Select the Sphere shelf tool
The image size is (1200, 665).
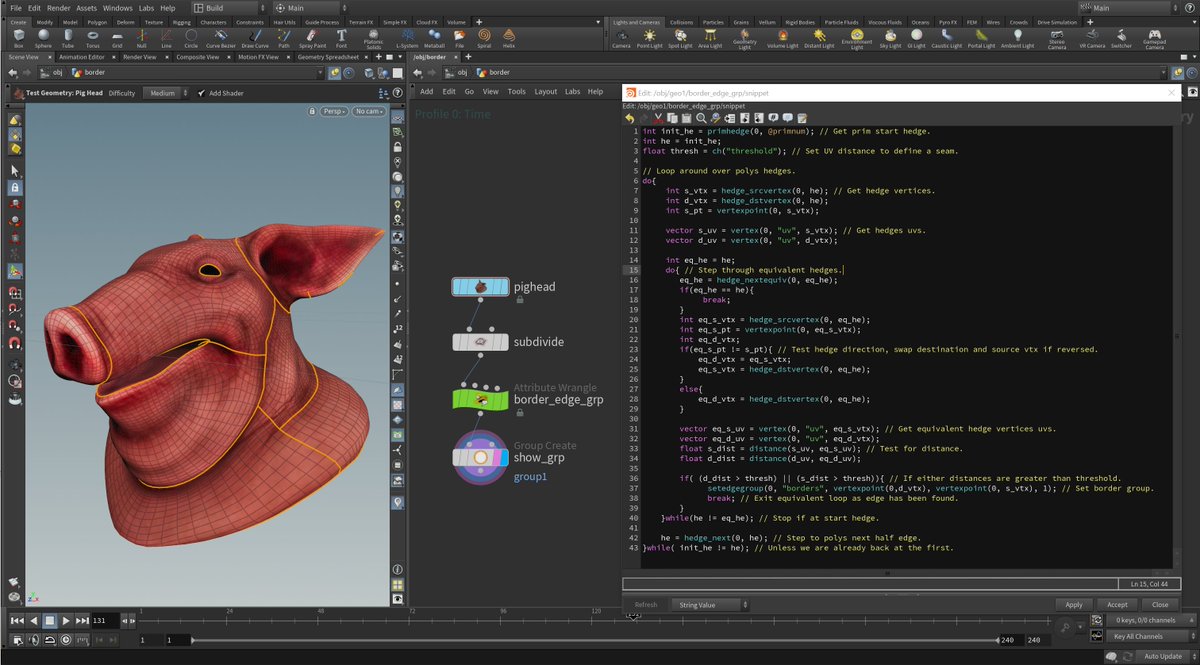click(x=43, y=38)
